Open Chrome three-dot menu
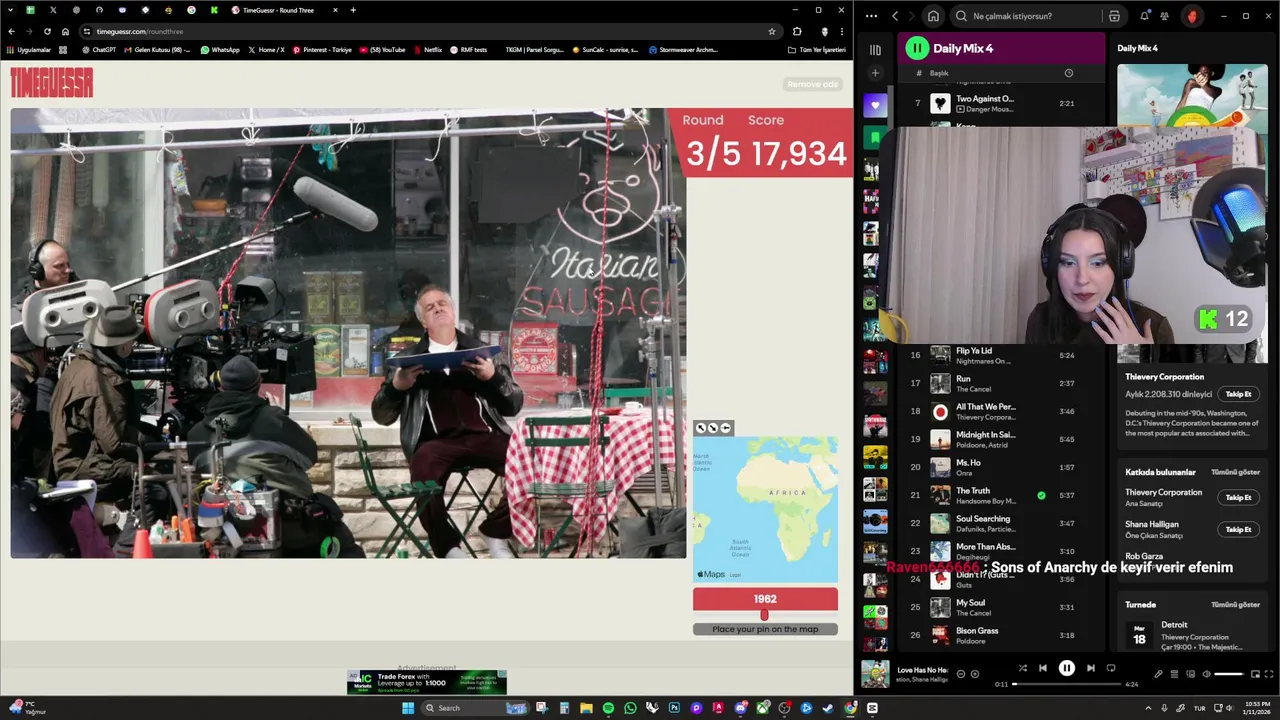This screenshot has height=720, width=1280. tap(841, 31)
